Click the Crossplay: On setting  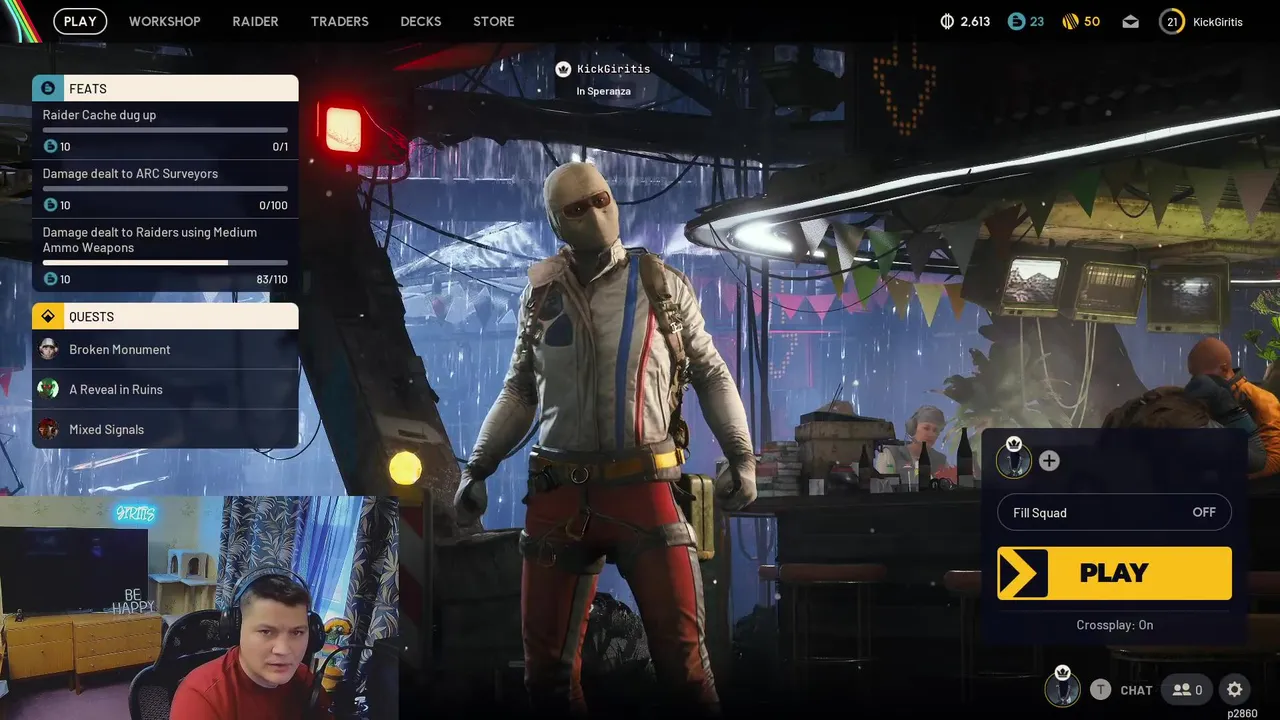click(1114, 625)
